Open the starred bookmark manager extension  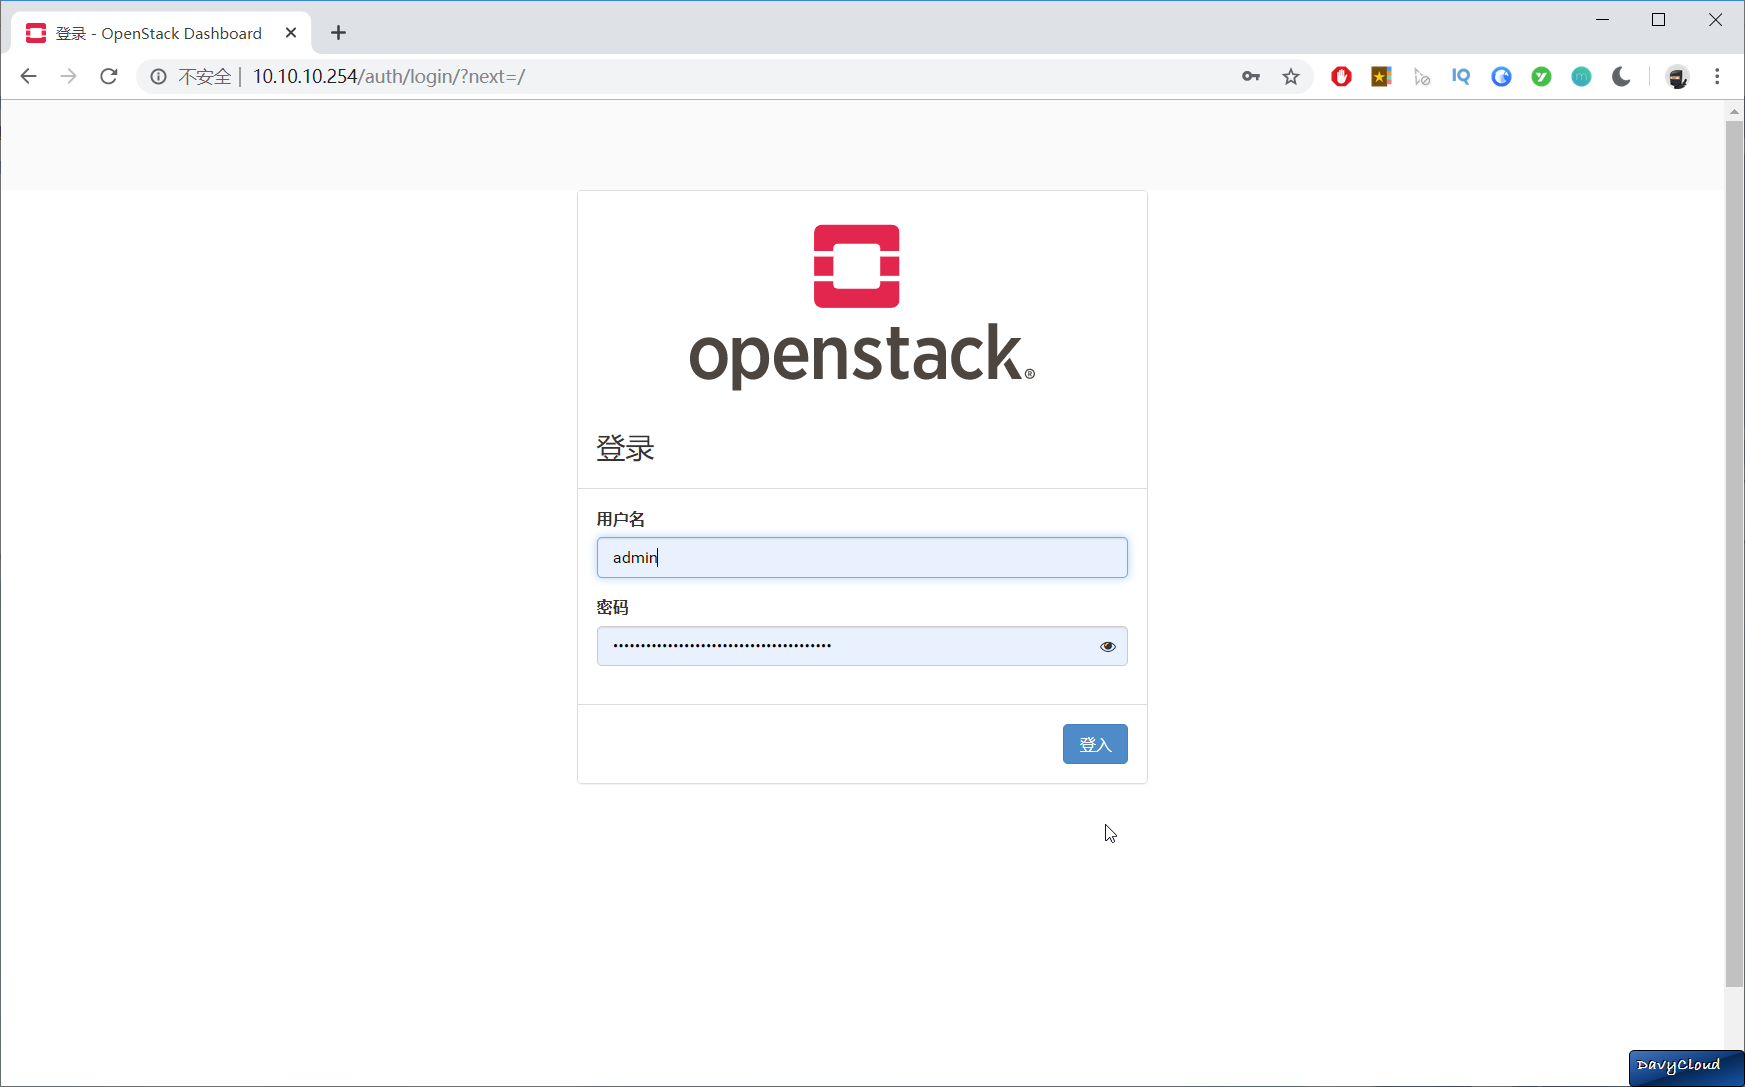1381,76
